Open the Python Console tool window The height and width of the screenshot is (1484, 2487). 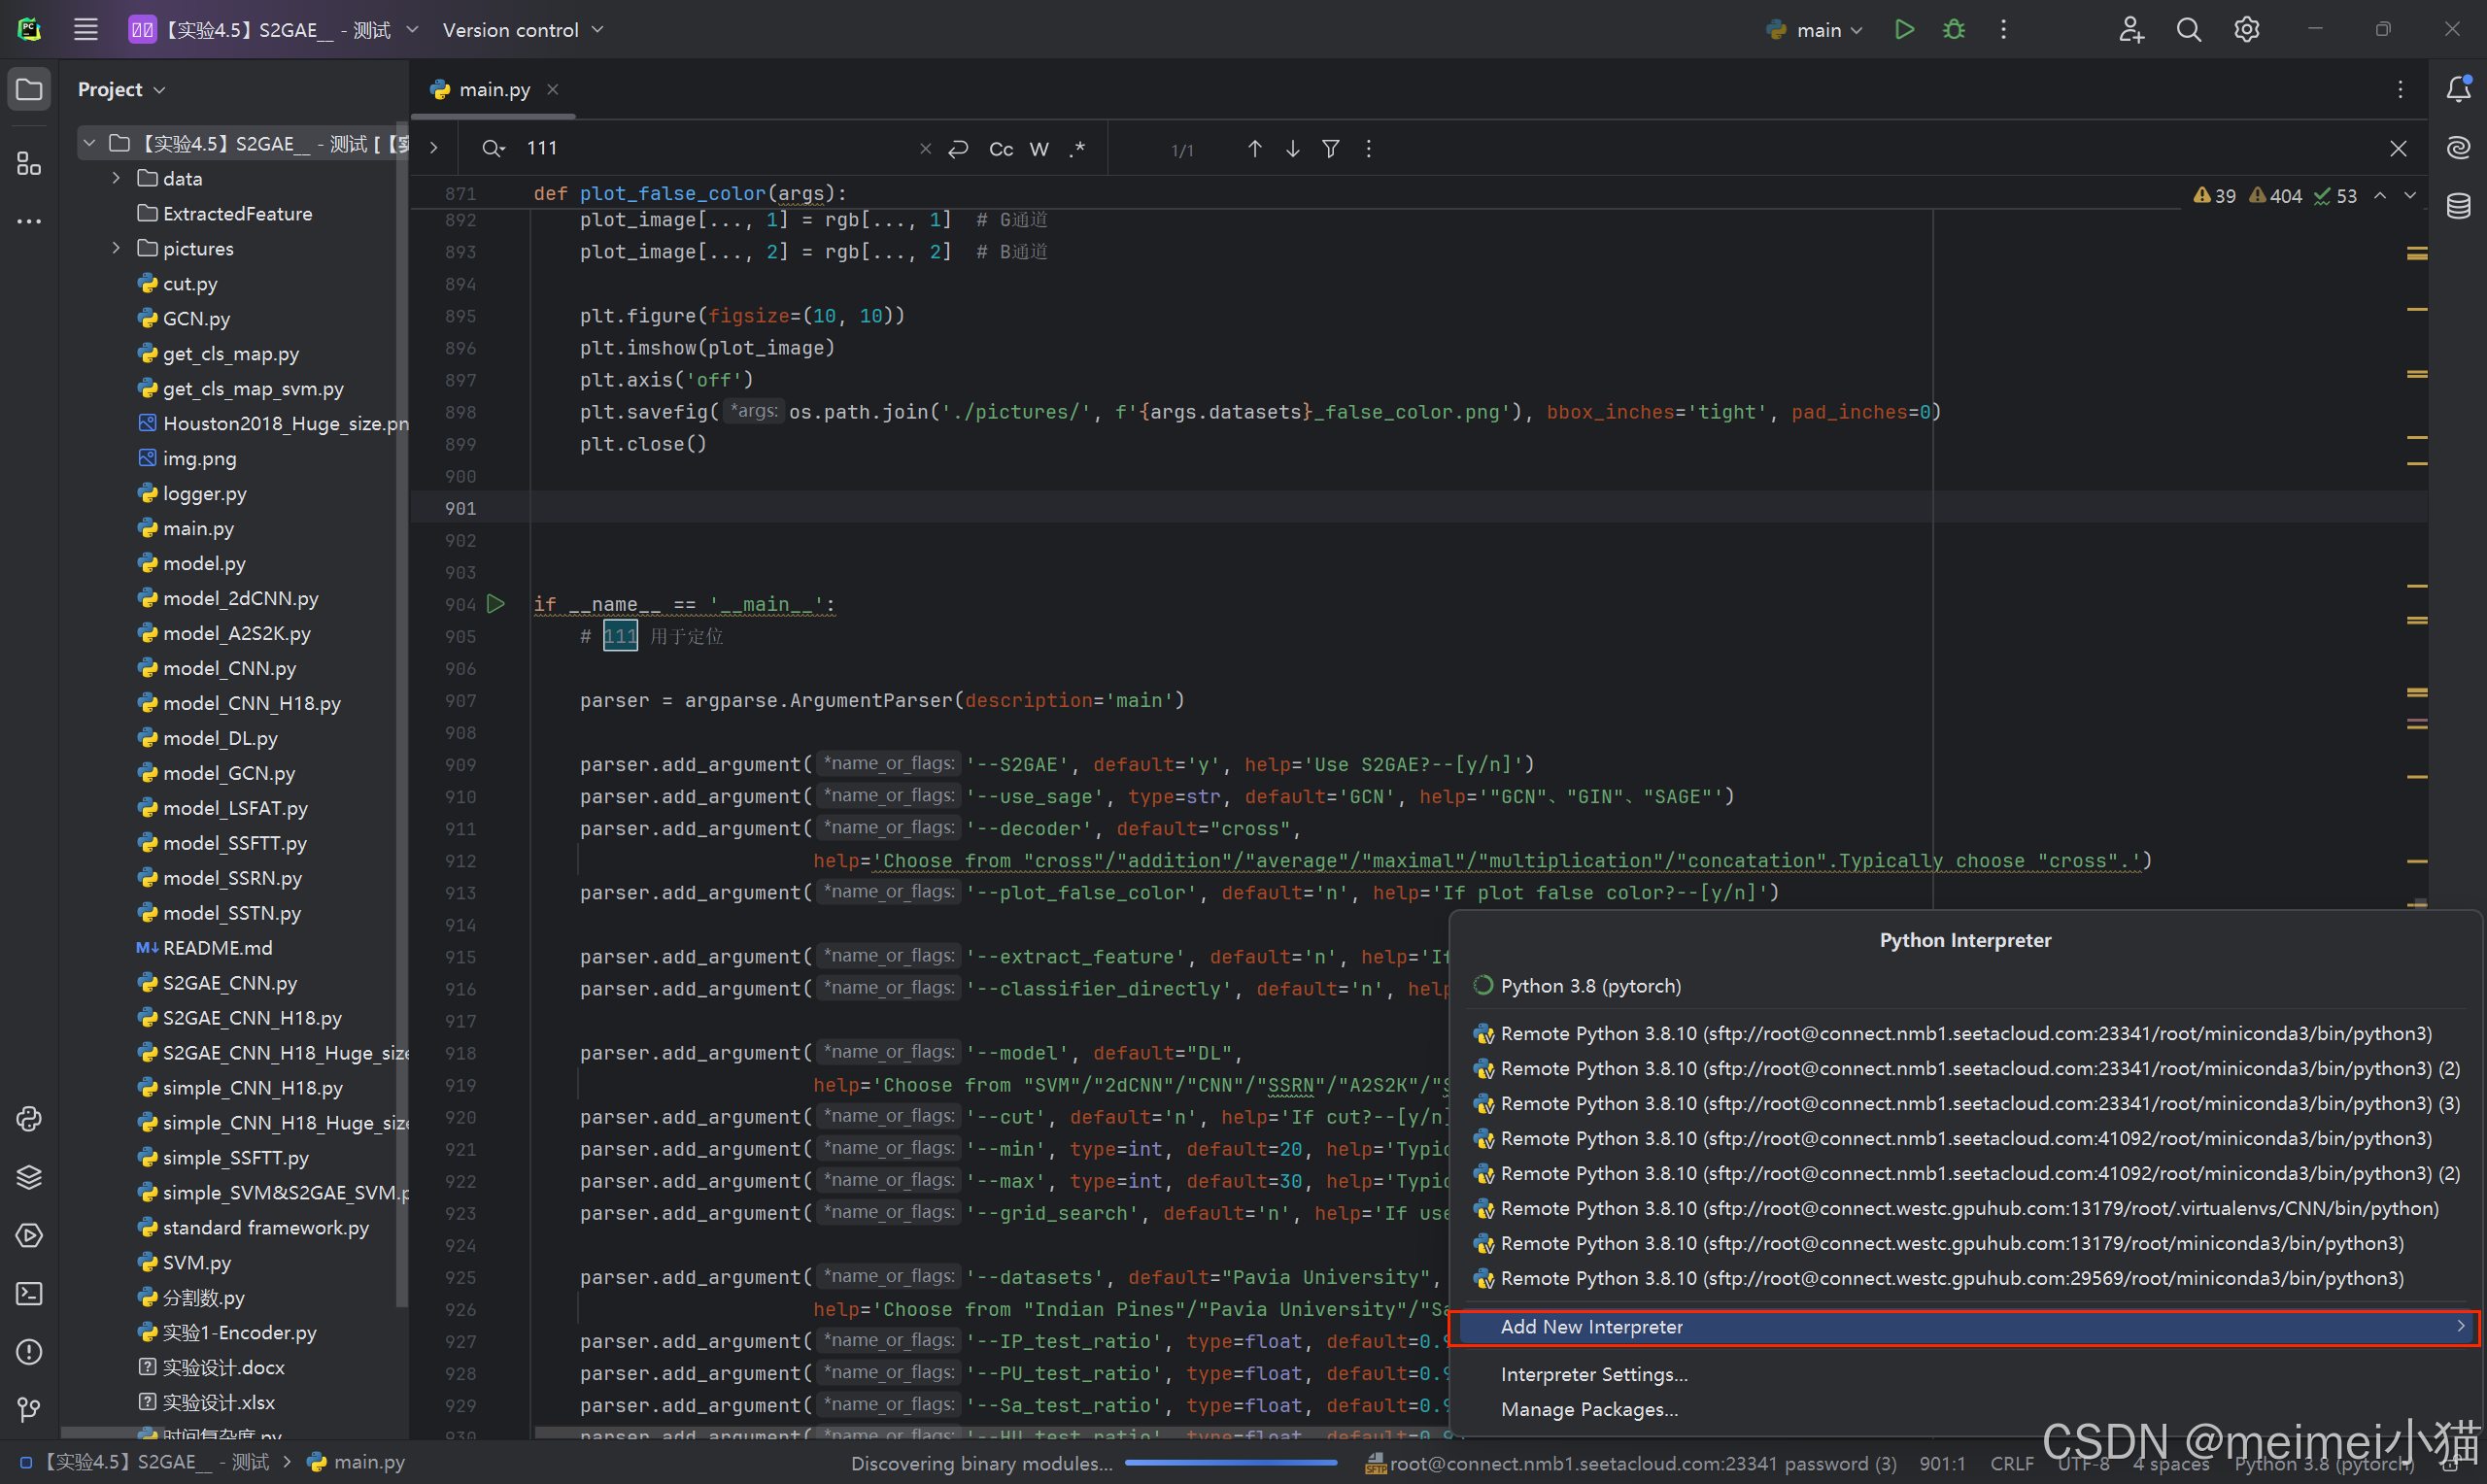[29, 1118]
